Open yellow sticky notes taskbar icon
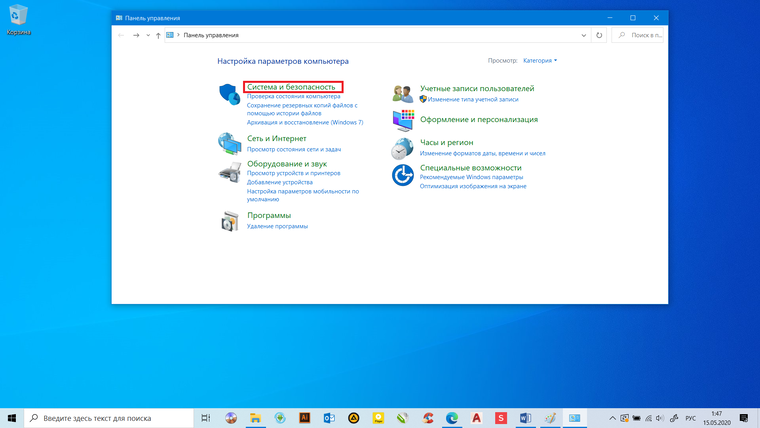 coord(378,418)
